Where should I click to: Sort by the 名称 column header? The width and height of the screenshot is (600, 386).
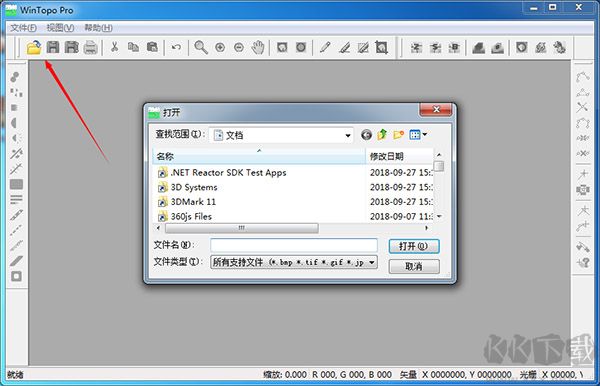tap(259, 156)
